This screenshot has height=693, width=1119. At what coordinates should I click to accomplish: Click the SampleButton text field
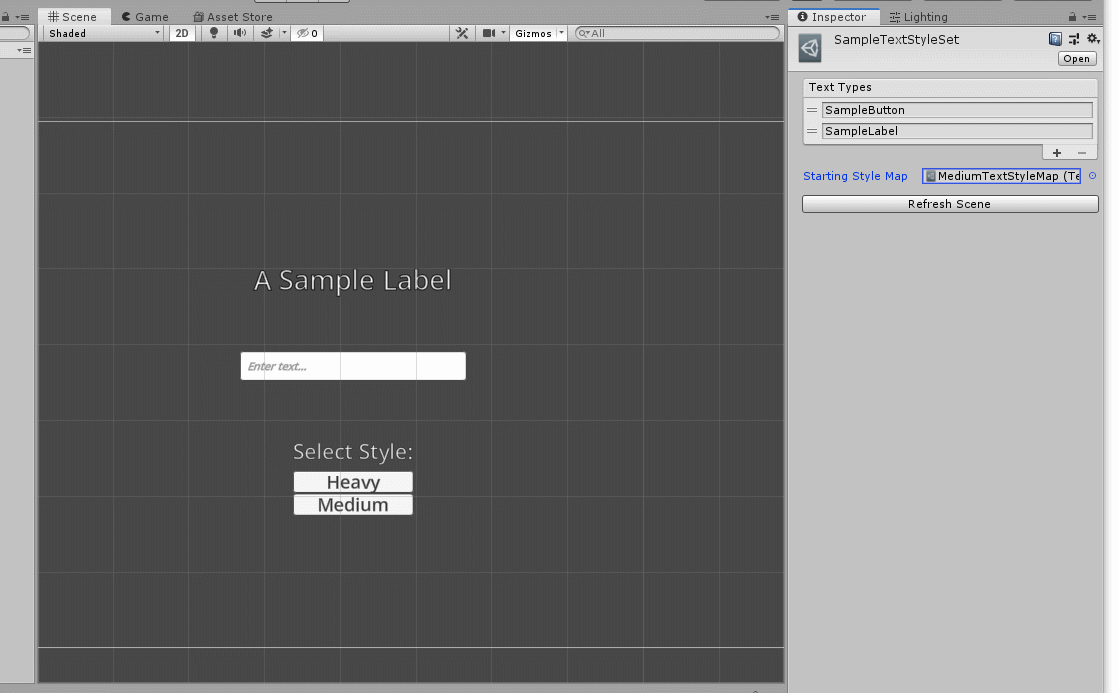[x=957, y=110]
